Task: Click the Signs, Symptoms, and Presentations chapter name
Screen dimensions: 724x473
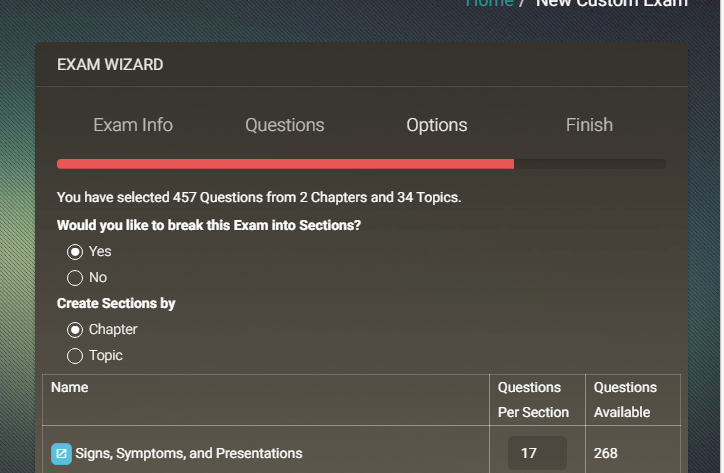Action: (189, 454)
